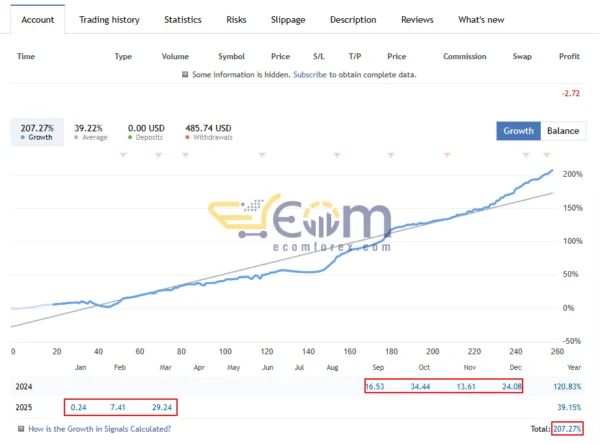Open the Risks tab
Image resolution: width=600 pixels, height=444 pixels.
pos(237,20)
